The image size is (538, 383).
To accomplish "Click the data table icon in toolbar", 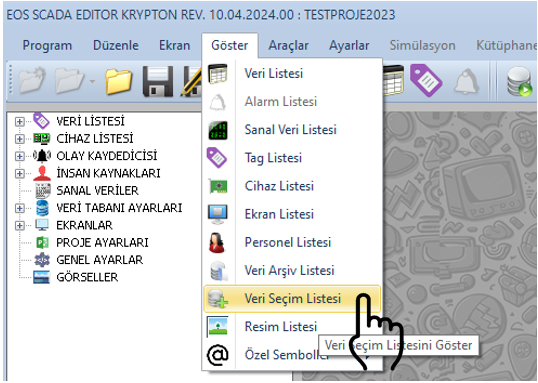I will pyautogui.click(x=394, y=80).
